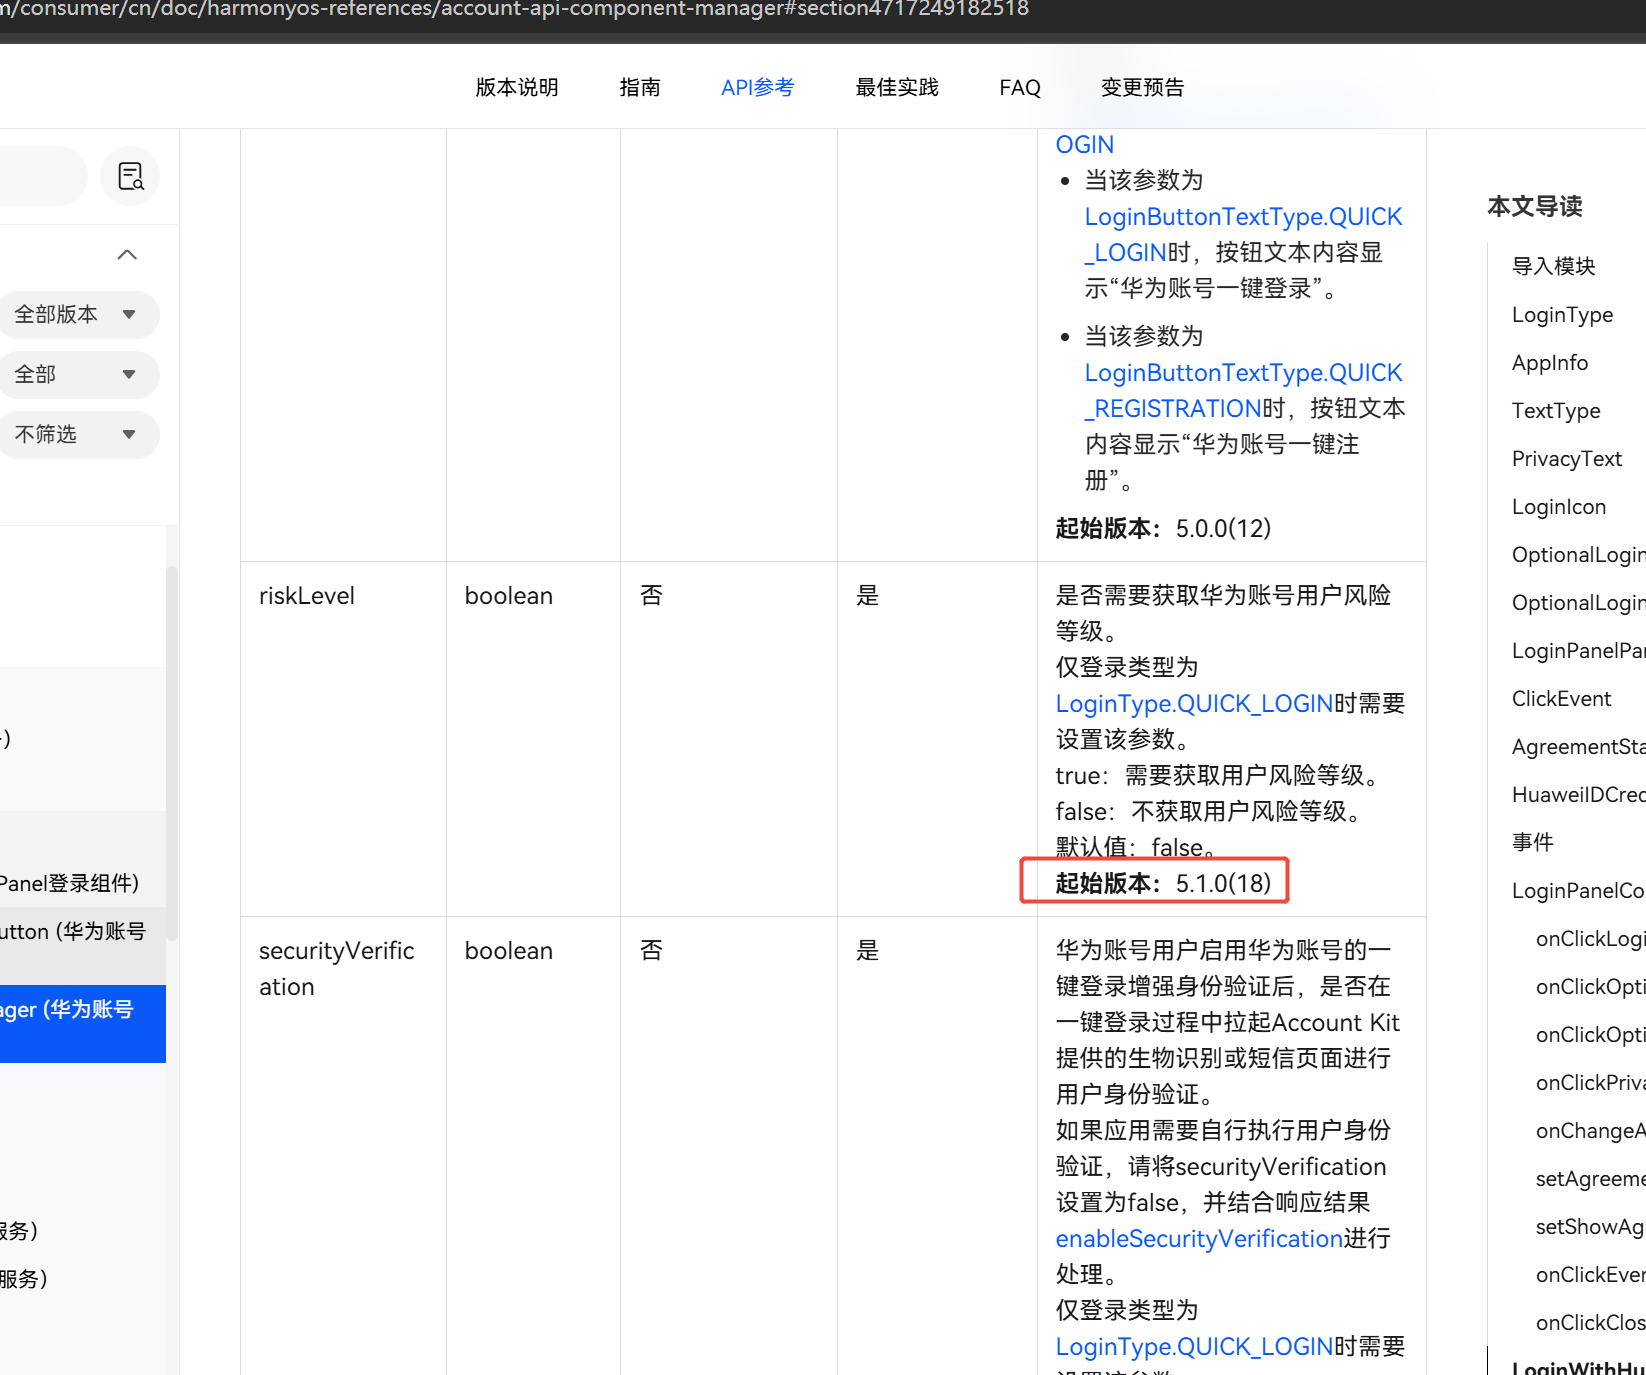Jump to onChangeA outline sub-entry
This screenshot has width=1646, height=1375.
[1590, 1131]
